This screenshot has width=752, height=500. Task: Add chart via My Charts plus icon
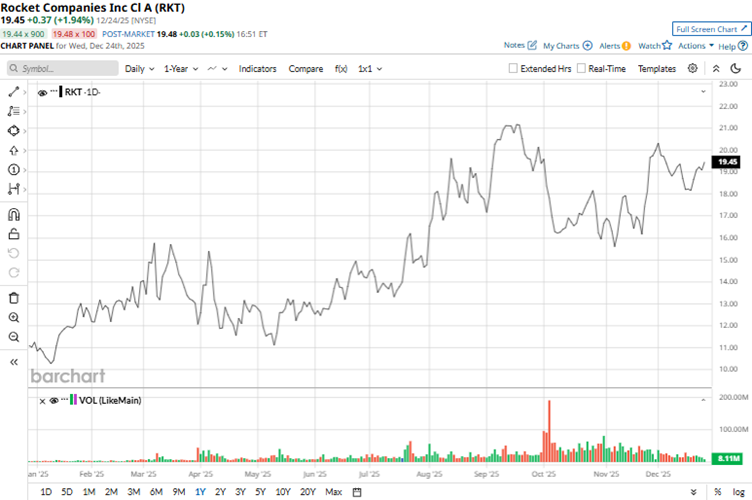[588, 46]
